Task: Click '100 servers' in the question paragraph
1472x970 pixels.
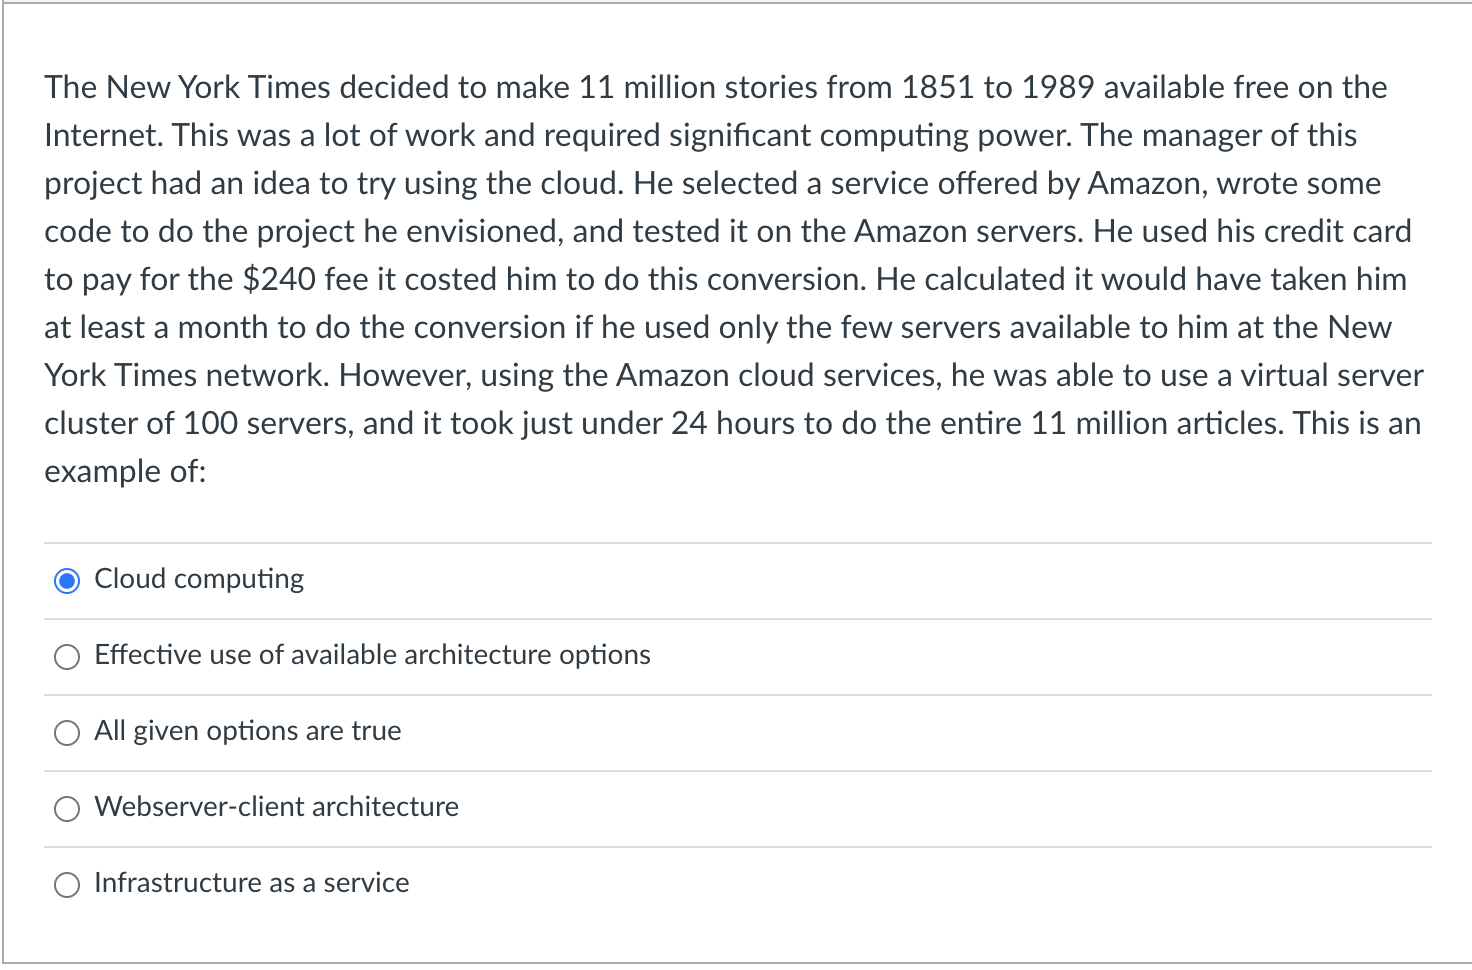Action: (267, 423)
